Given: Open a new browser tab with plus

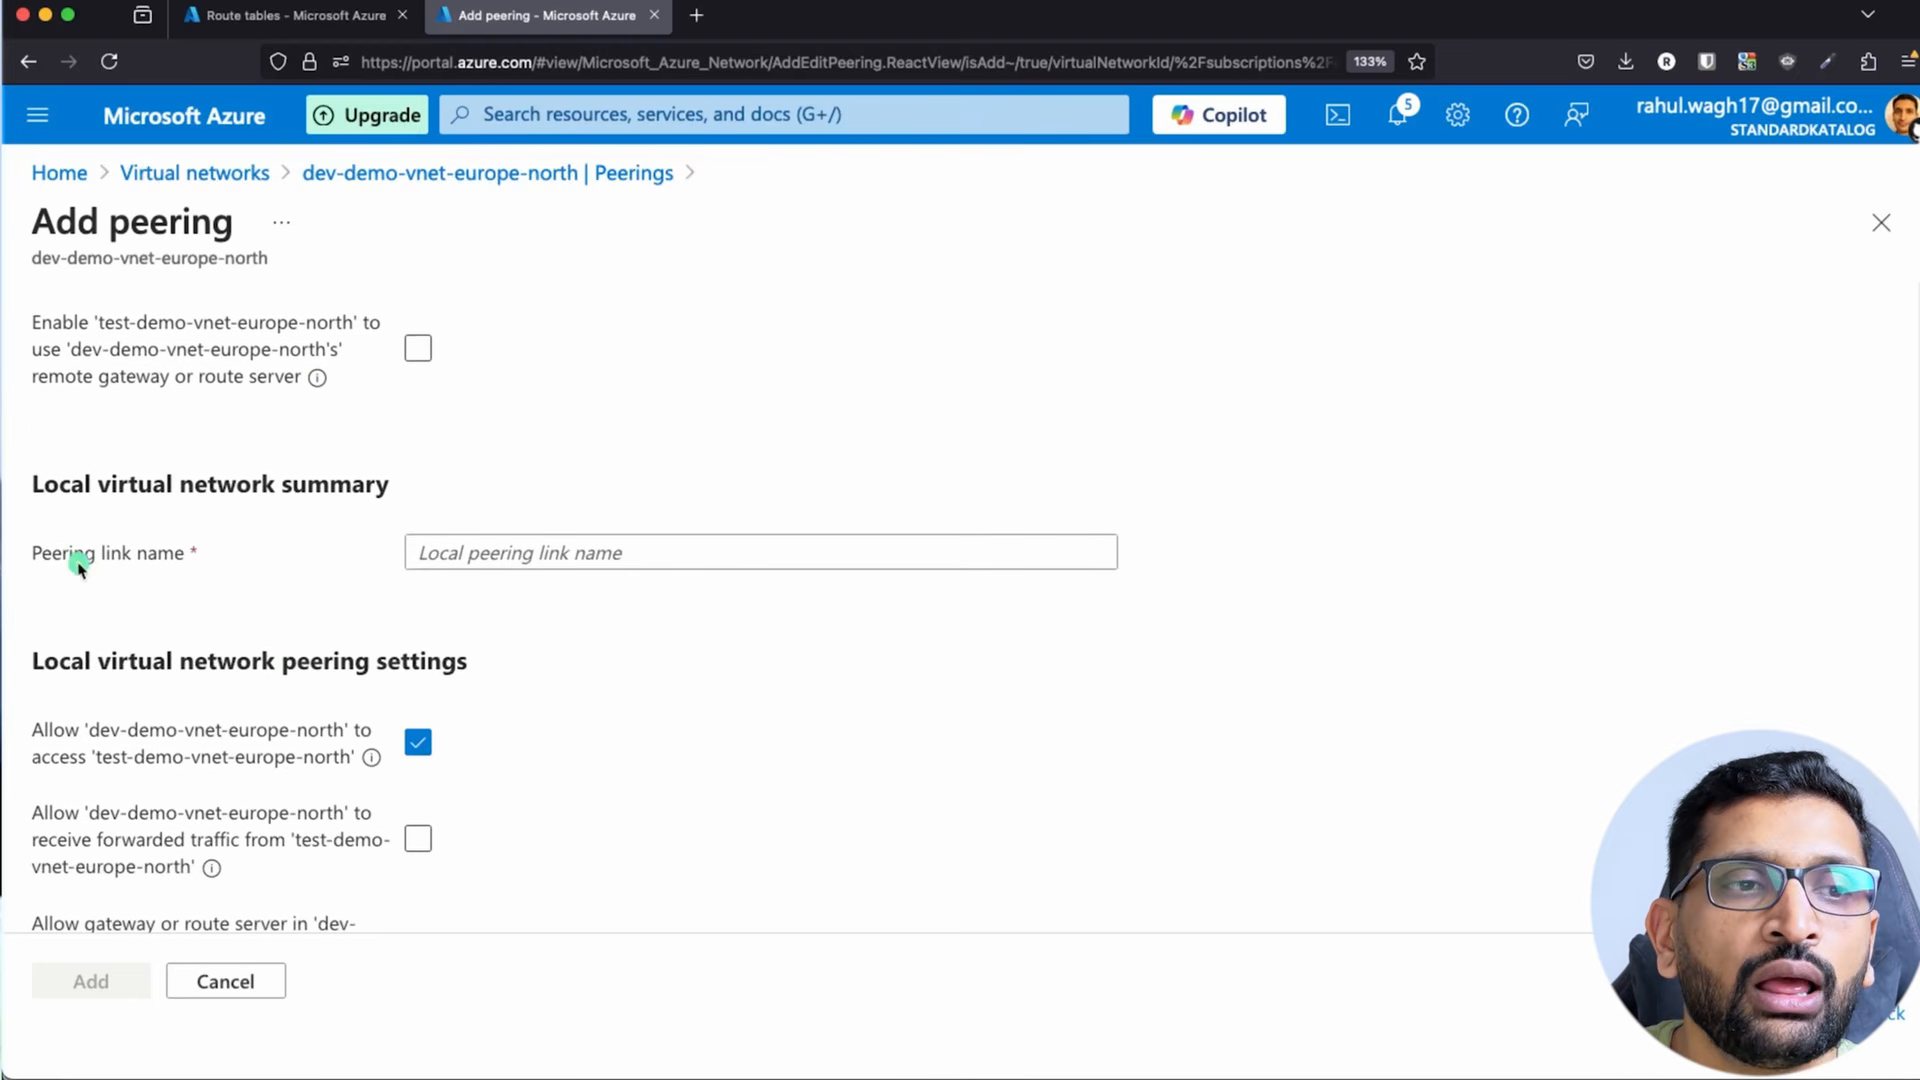Looking at the screenshot, I should 696,15.
